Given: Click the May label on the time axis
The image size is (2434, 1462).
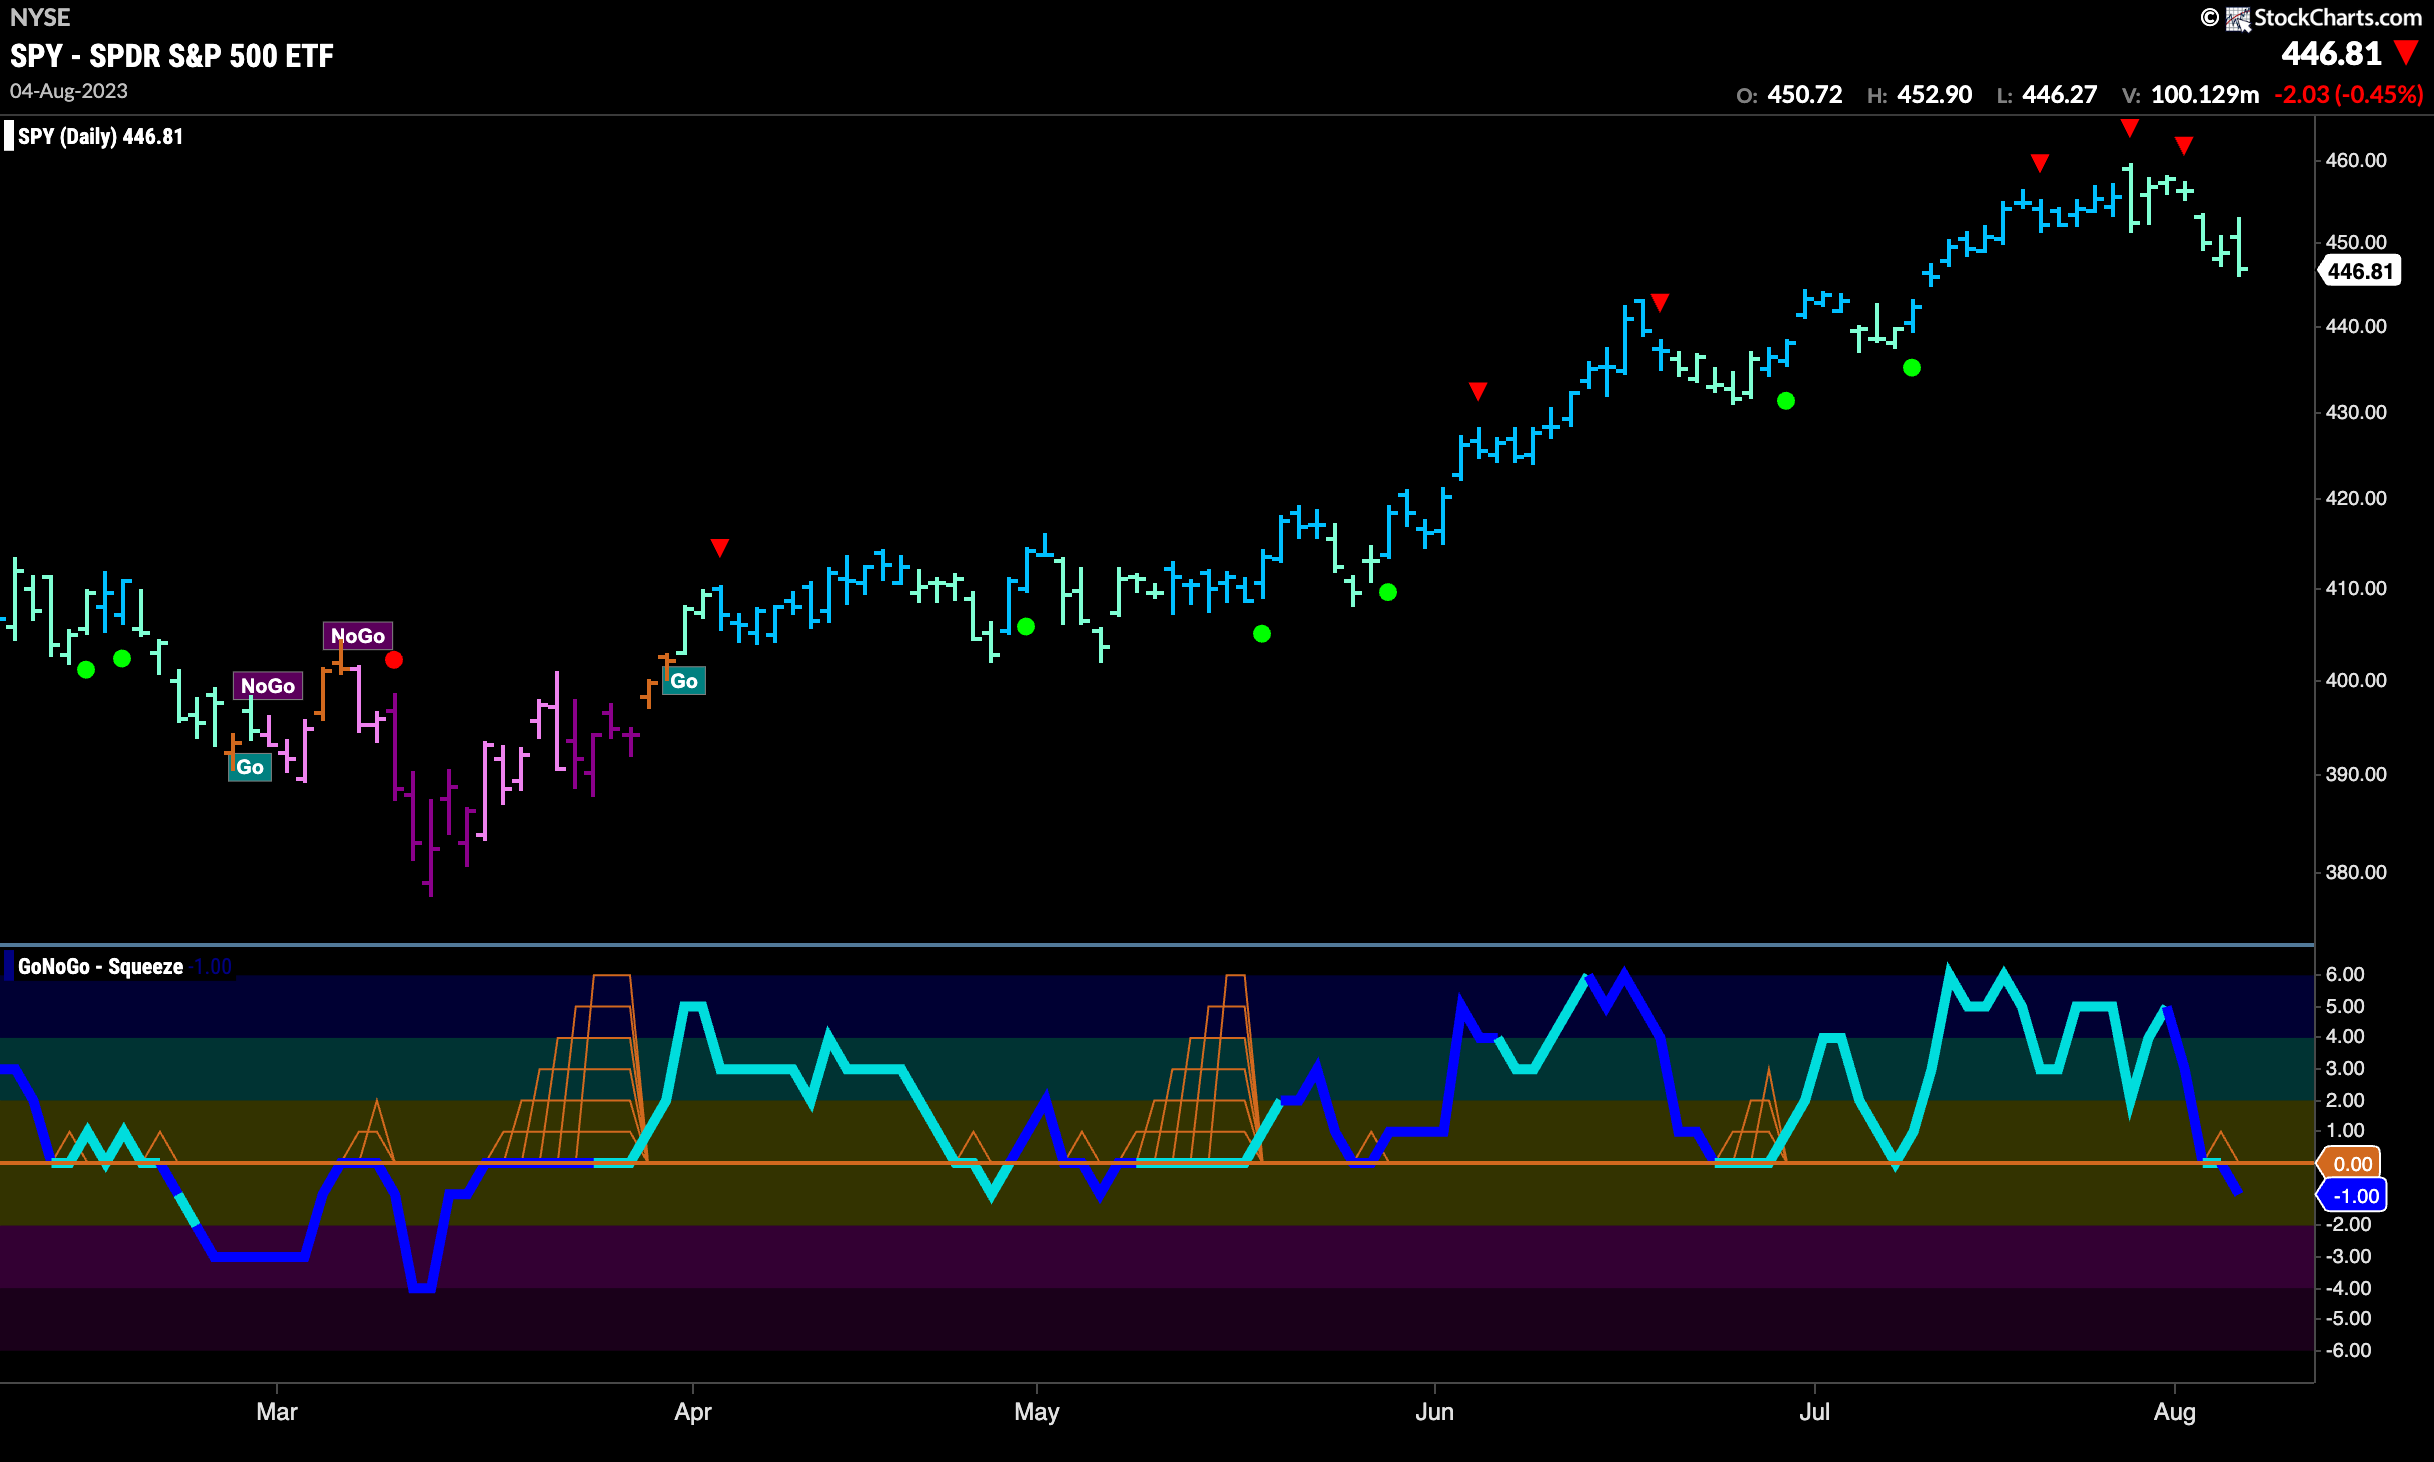Looking at the screenshot, I should tap(1037, 1412).
